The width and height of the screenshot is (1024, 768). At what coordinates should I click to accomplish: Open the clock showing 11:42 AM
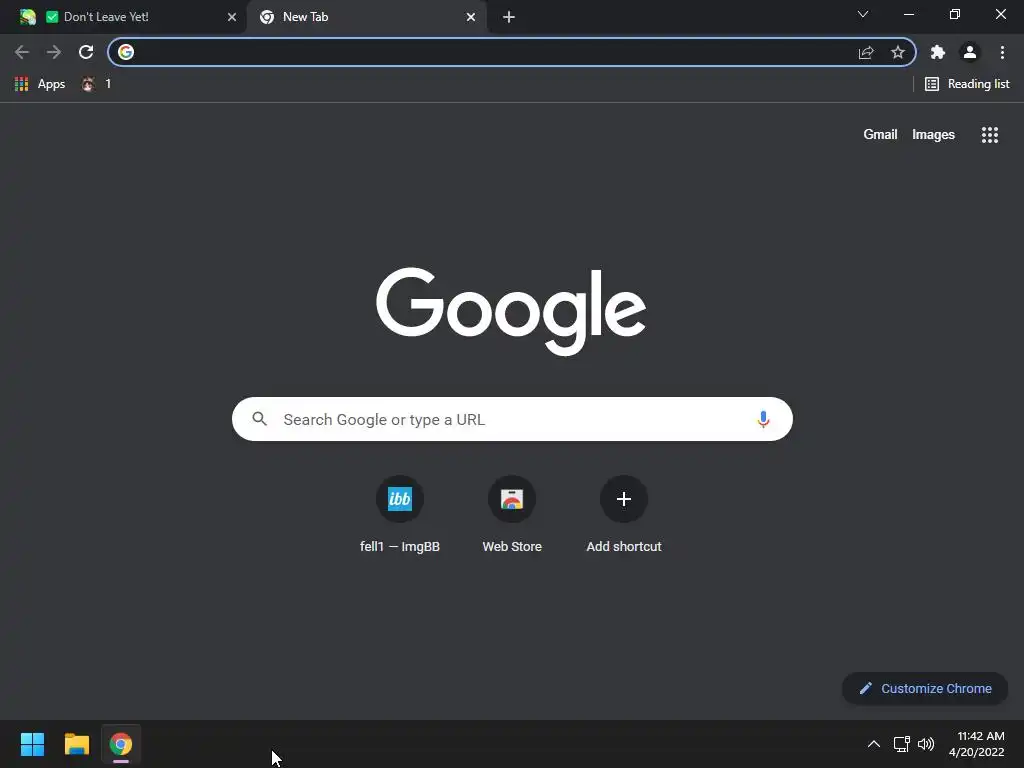tap(976, 744)
